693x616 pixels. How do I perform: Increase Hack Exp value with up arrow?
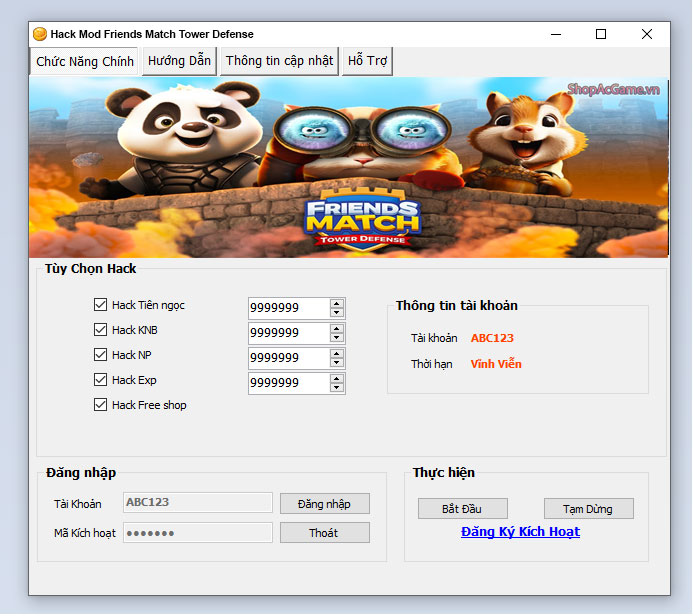[337, 379]
